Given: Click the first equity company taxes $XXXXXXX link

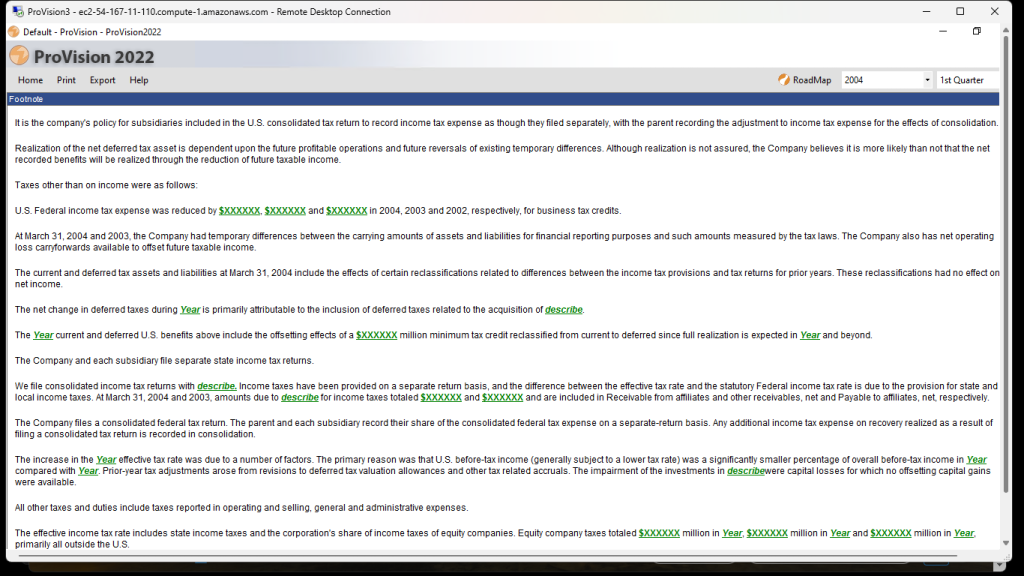Looking at the screenshot, I should point(660,533).
